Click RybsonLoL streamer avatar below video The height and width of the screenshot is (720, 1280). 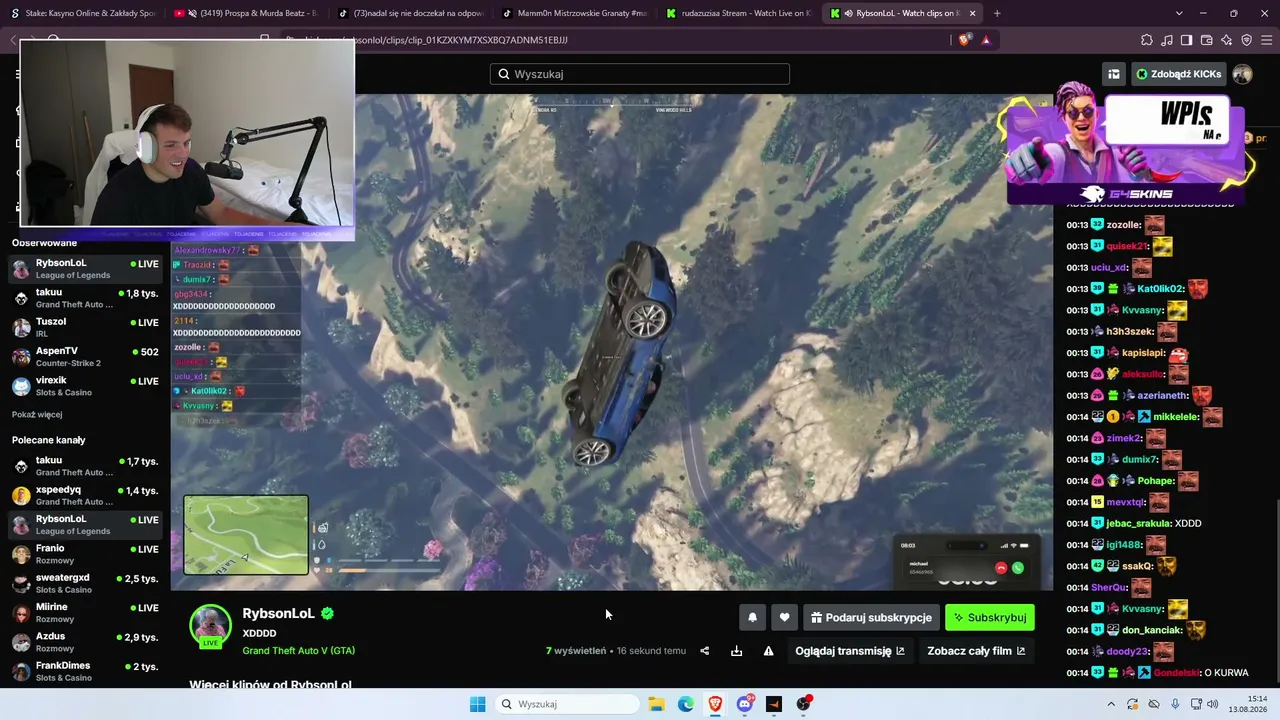click(210, 626)
